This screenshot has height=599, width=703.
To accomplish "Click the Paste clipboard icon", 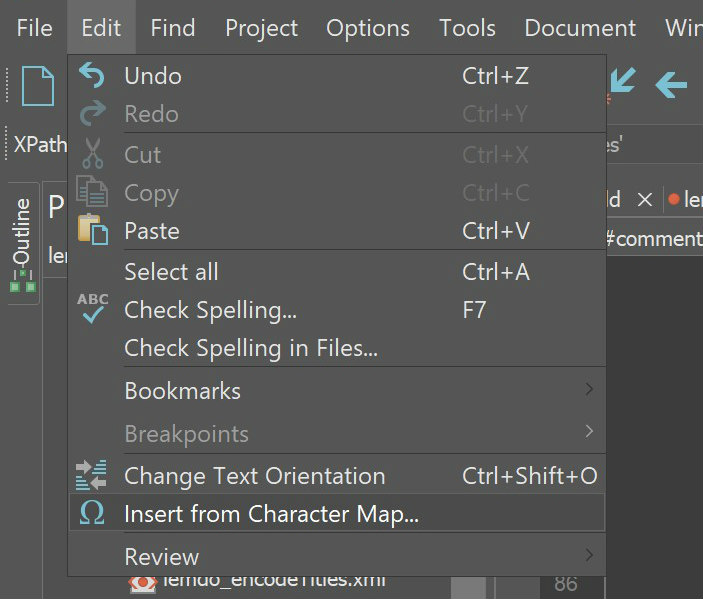I will point(93,230).
